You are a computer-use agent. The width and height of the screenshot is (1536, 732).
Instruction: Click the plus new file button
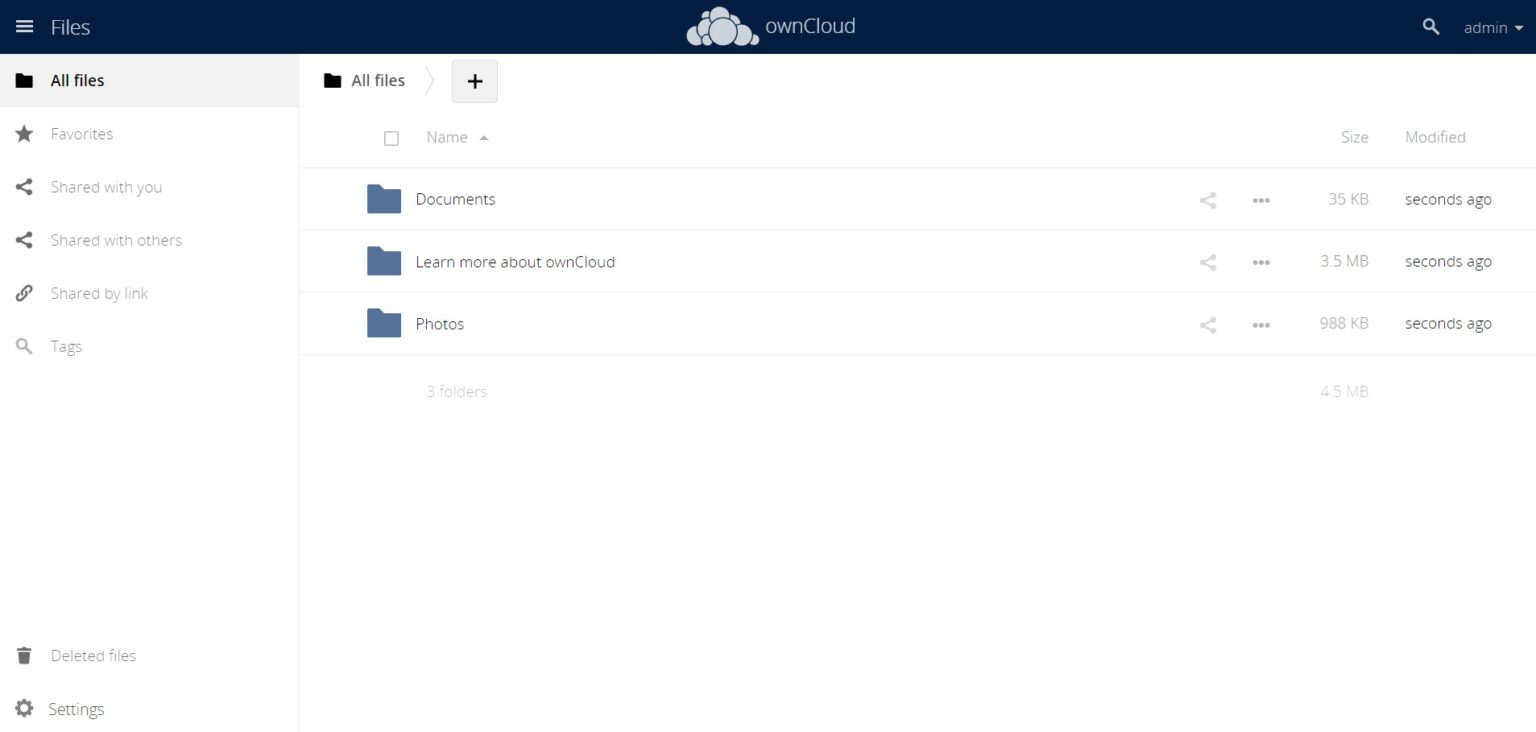point(475,81)
